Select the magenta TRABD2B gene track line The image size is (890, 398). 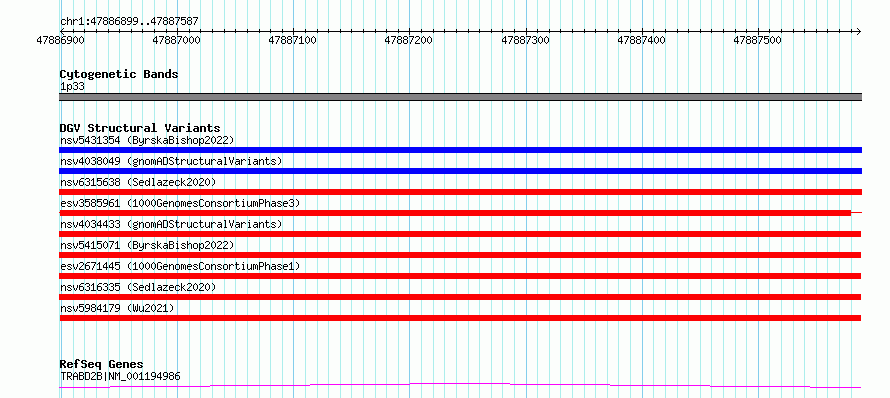point(460,386)
